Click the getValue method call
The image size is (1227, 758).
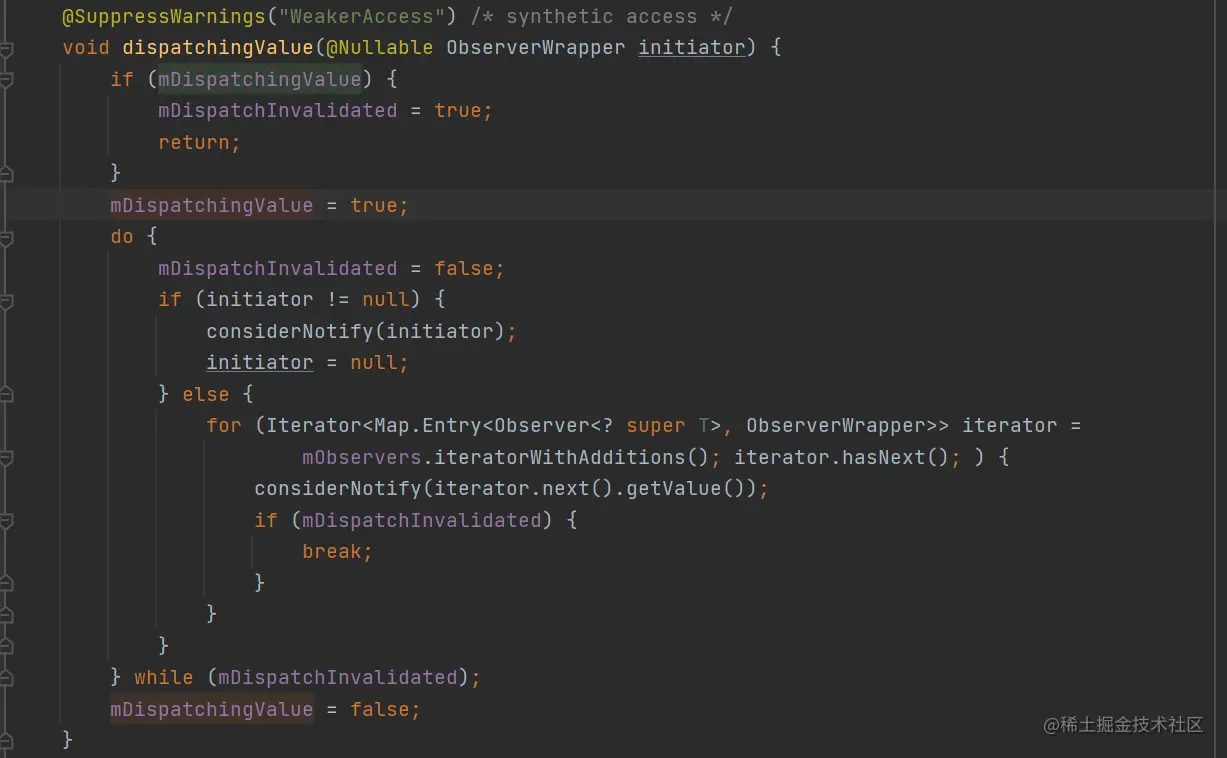tap(674, 488)
